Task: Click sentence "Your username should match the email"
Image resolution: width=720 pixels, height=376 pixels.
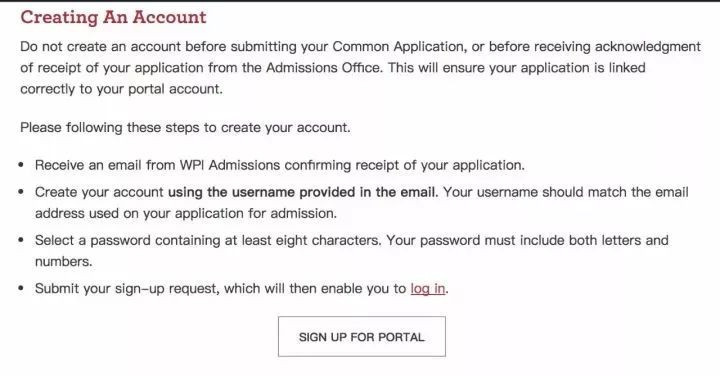Action: tap(566, 192)
